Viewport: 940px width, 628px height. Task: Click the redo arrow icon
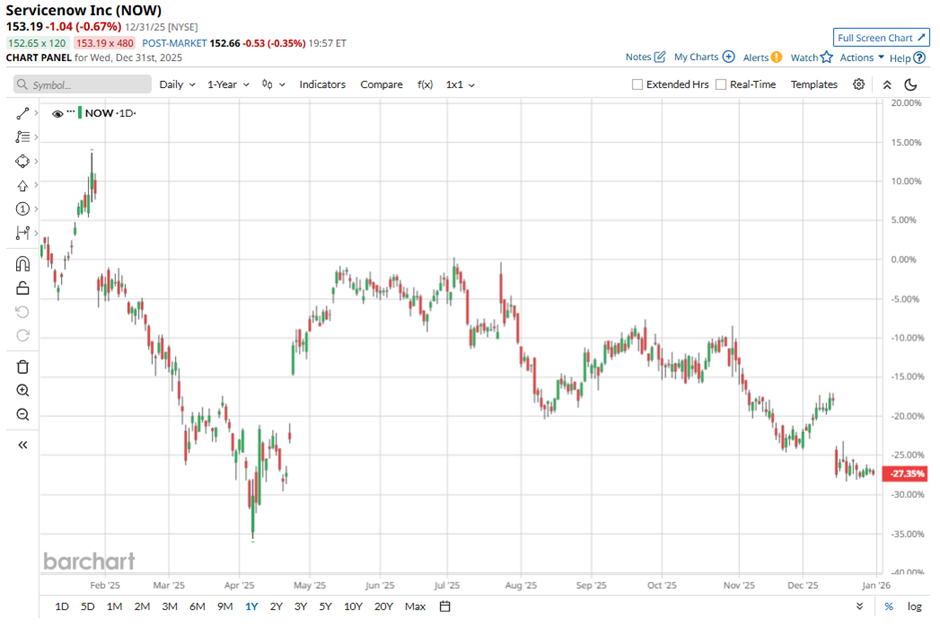pos(22,336)
